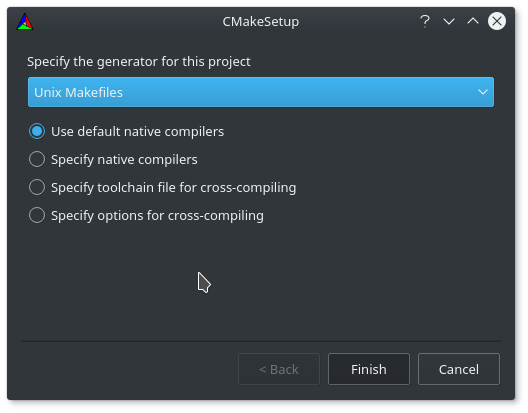528x413 pixels.
Task: Close the CMakeSetup dialog with X icon
Action: point(497,21)
